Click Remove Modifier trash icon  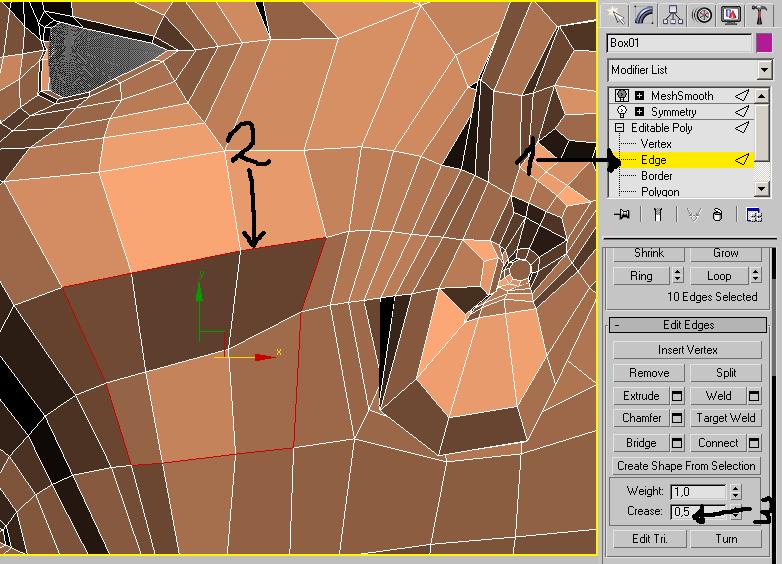(717, 215)
